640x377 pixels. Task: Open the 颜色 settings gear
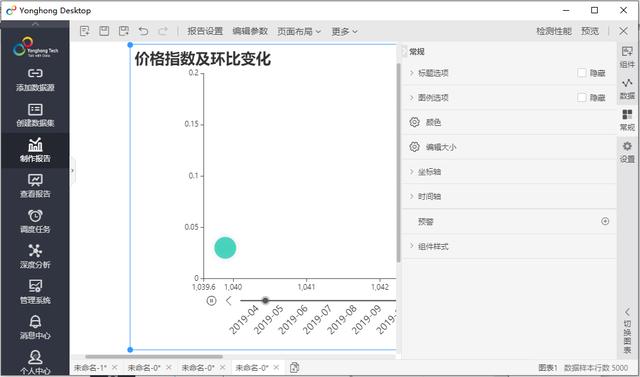click(x=414, y=122)
